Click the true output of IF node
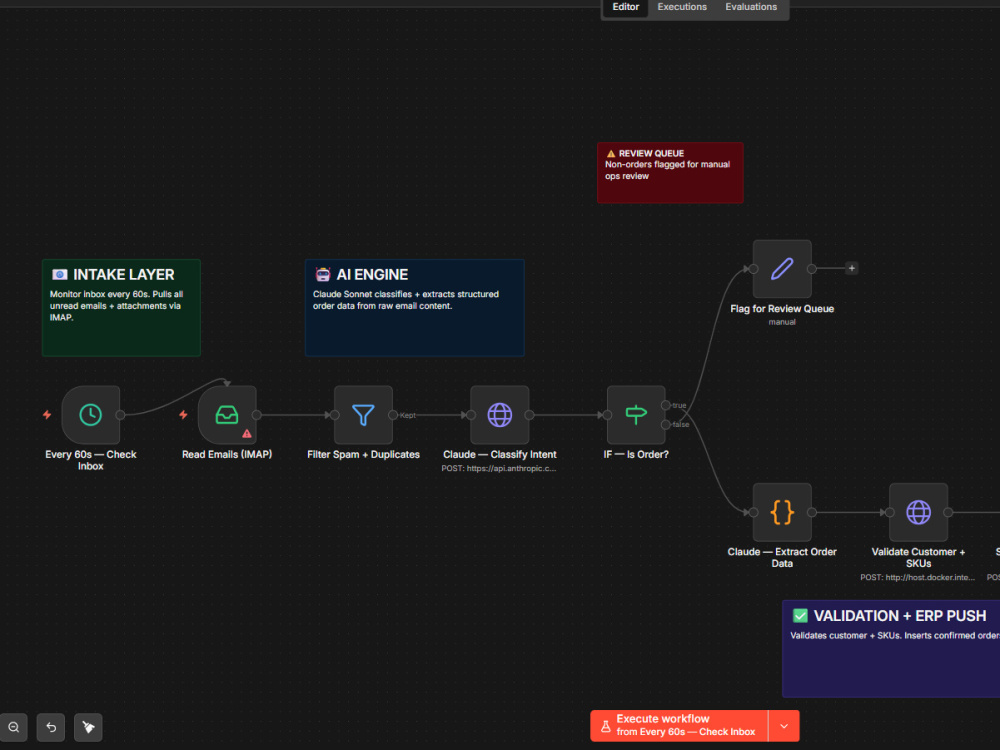This screenshot has height=750, width=1000. [x=666, y=406]
